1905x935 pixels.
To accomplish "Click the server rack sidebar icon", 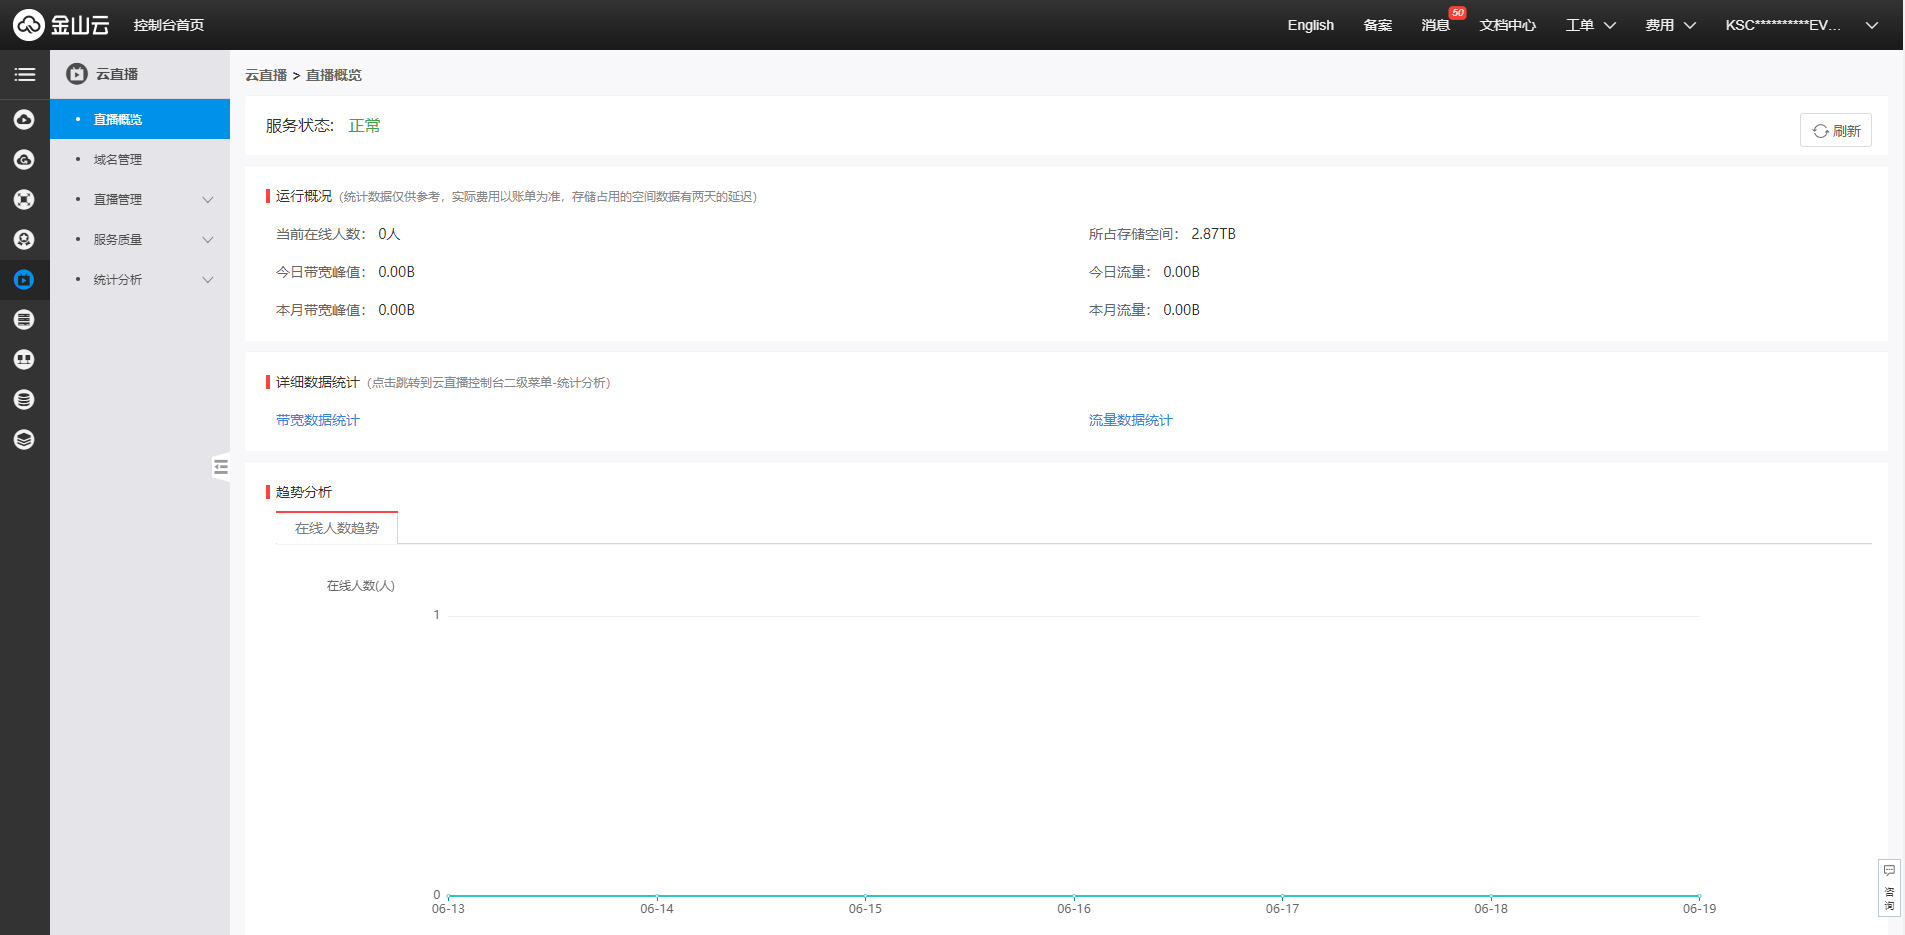I will coord(24,320).
